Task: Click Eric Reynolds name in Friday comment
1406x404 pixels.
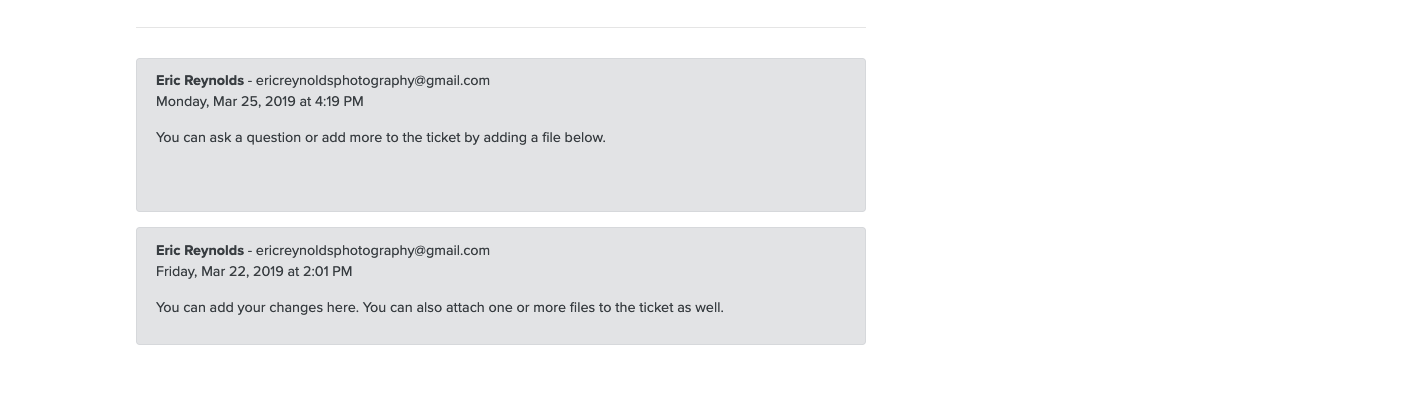Action: (x=200, y=251)
